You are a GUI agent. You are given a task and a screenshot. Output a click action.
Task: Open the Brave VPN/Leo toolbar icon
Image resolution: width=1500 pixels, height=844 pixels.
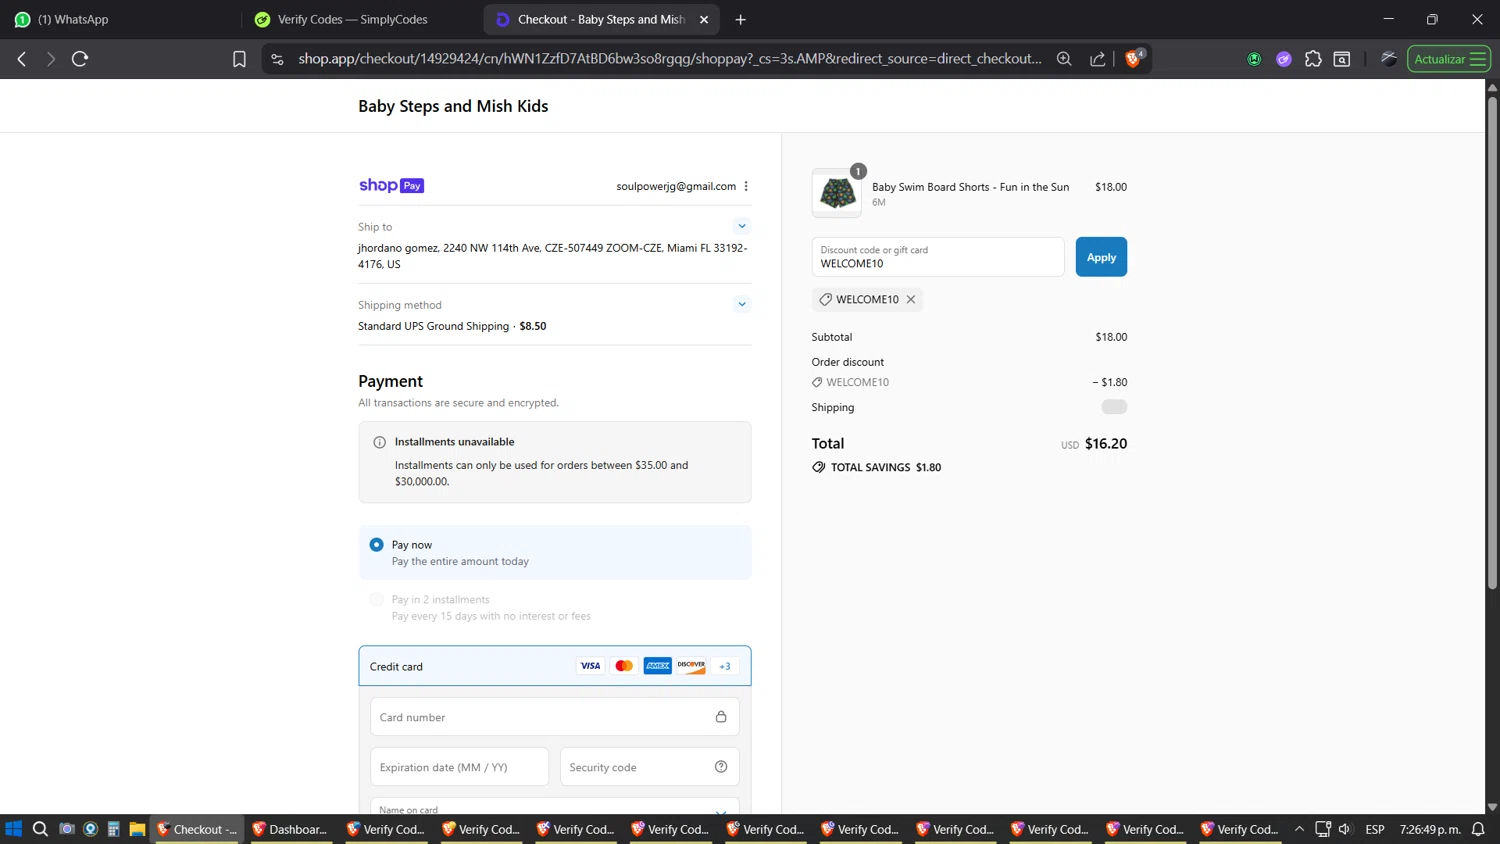coord(1389,58)
